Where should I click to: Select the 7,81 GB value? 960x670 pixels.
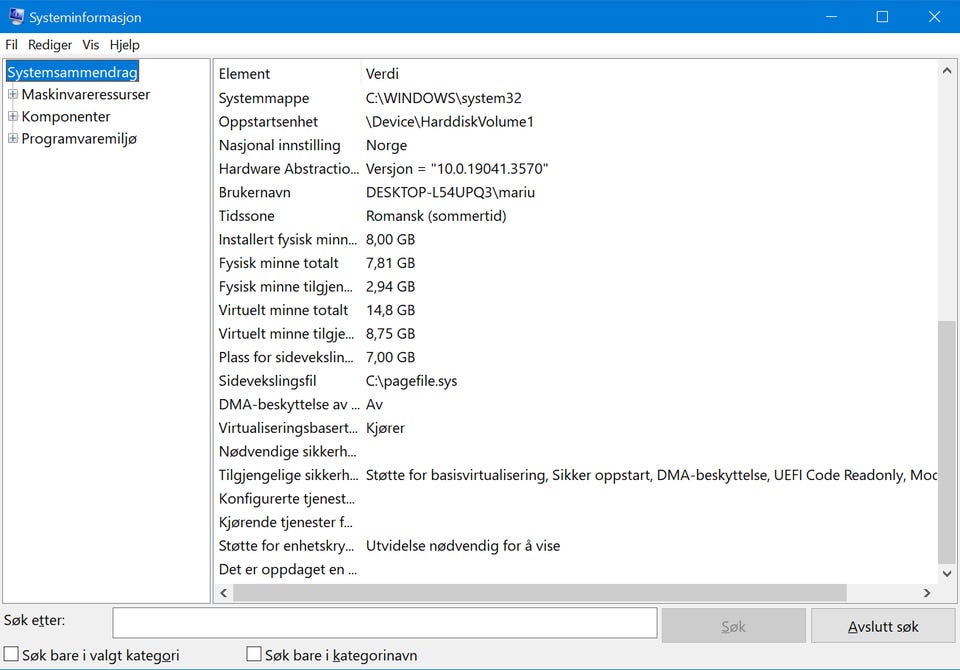click(391, 263)
